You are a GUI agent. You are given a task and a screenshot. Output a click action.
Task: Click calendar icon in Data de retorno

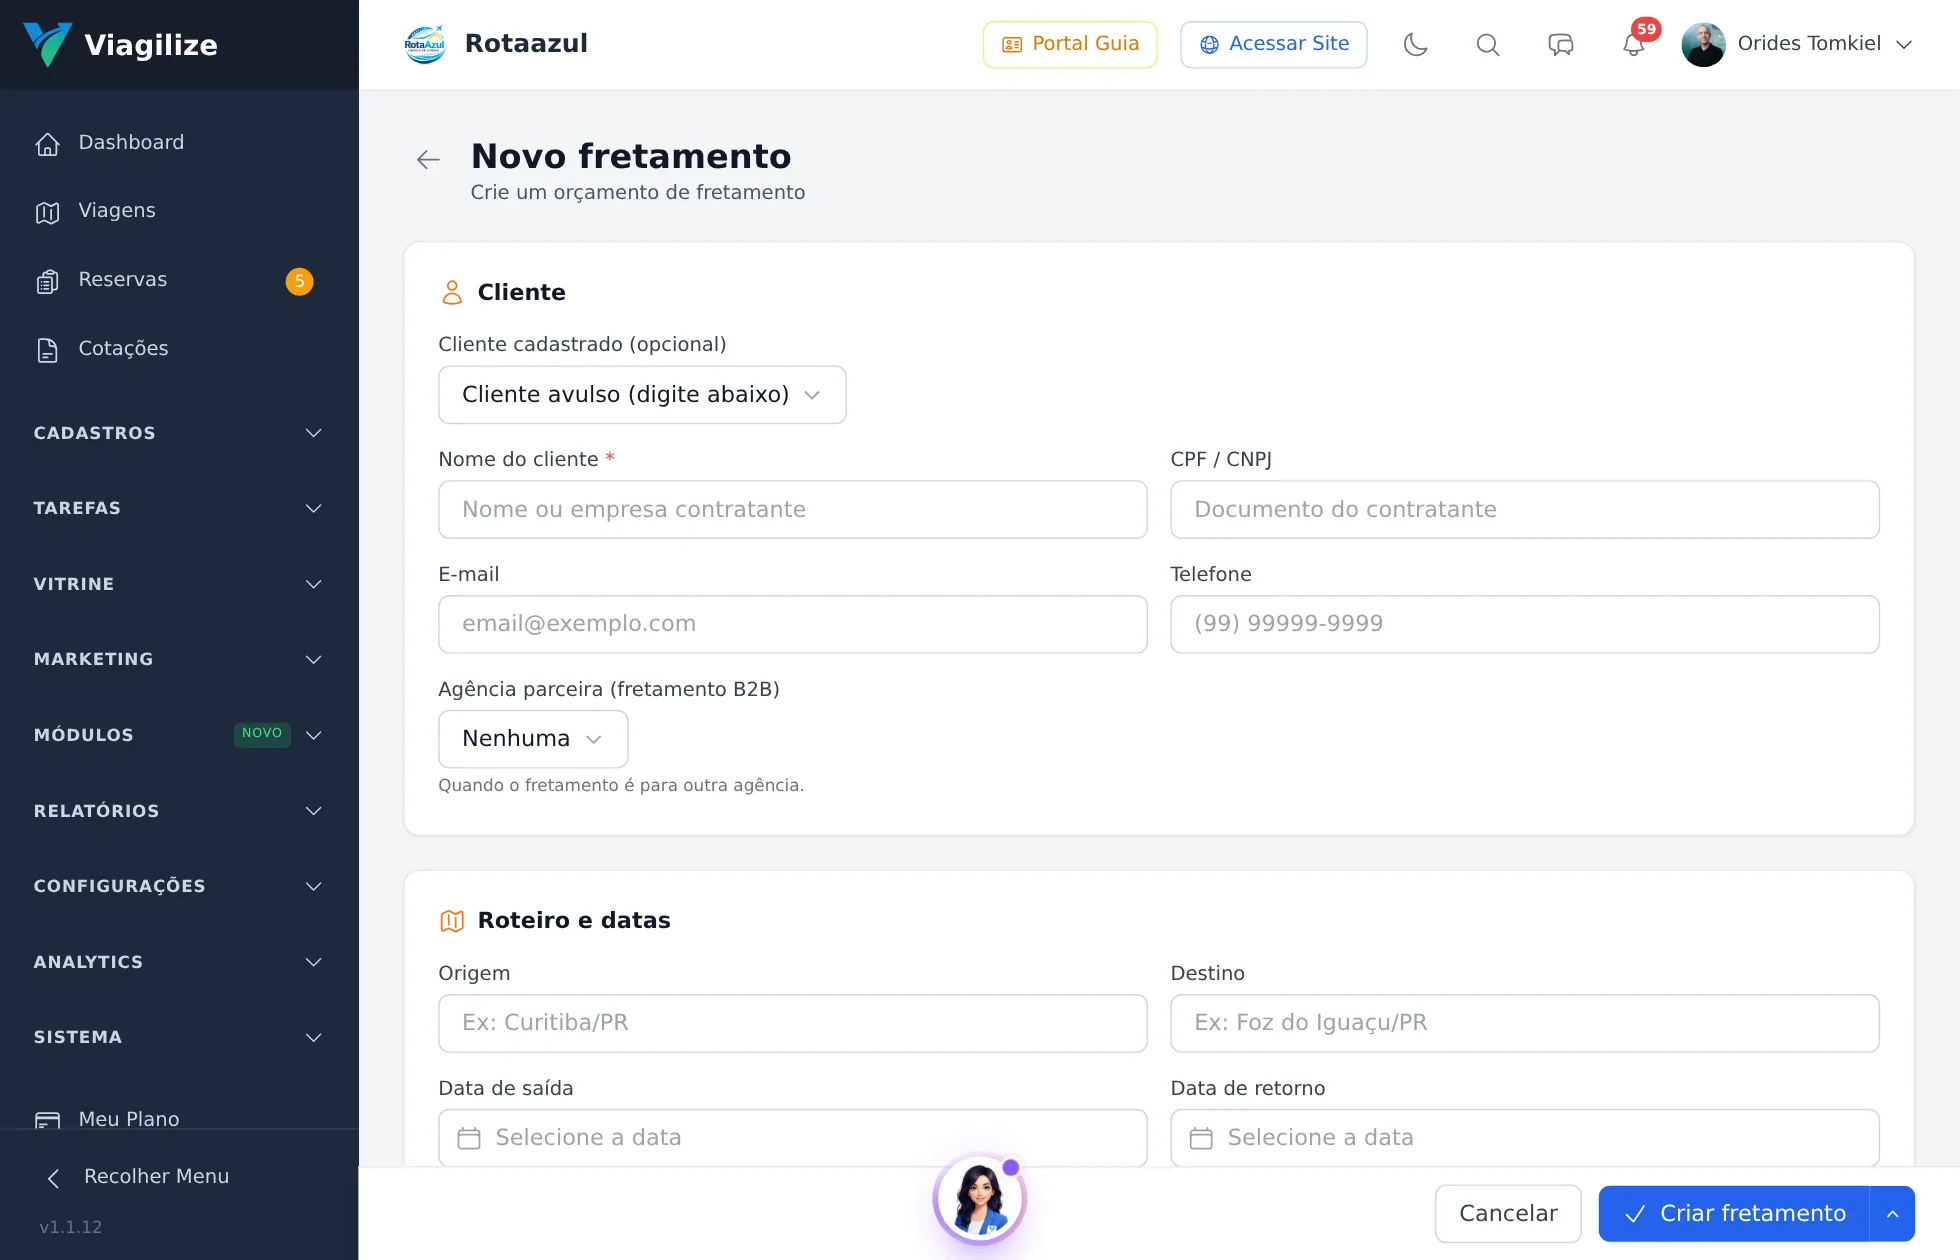1201,1138
